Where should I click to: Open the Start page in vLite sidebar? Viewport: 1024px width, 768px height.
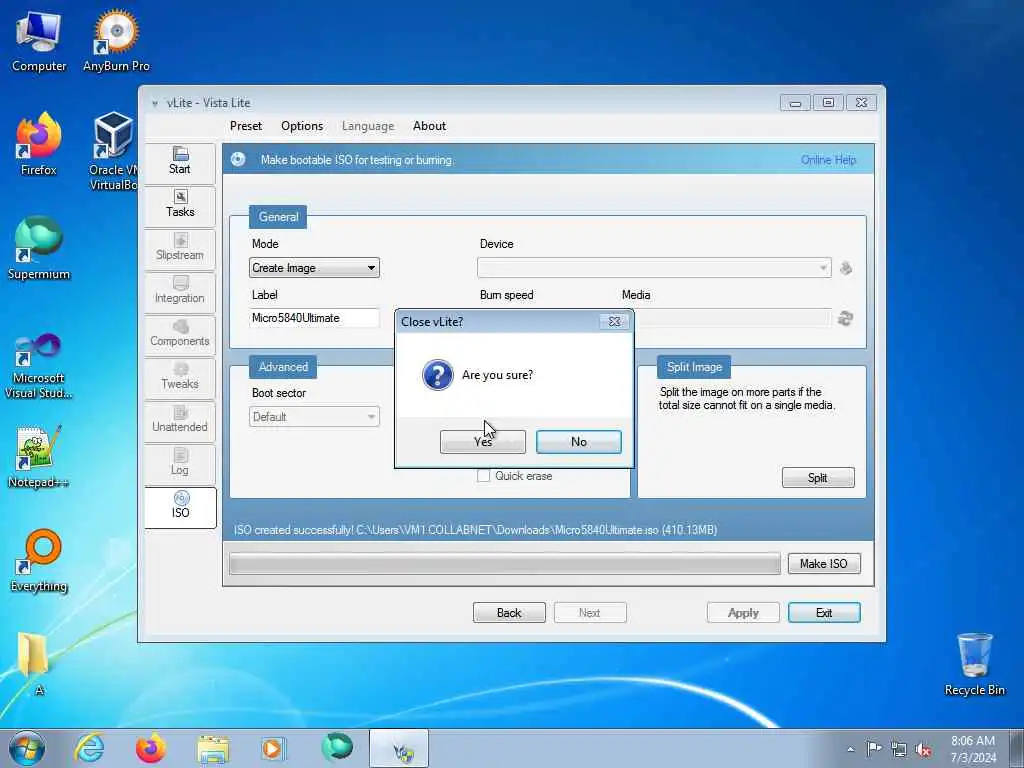click(180, 162)
